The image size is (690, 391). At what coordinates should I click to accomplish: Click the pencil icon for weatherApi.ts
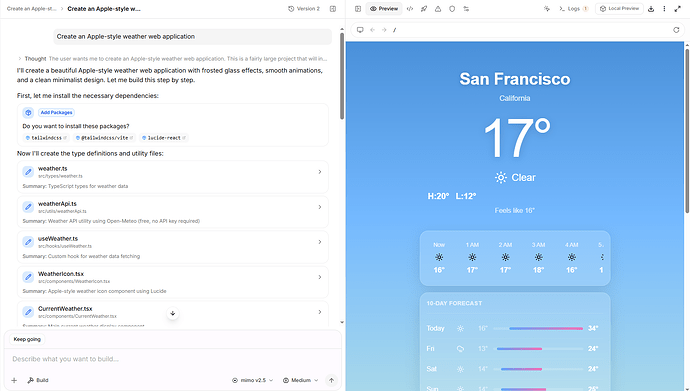pyautogui.click(x=28, y=207)
